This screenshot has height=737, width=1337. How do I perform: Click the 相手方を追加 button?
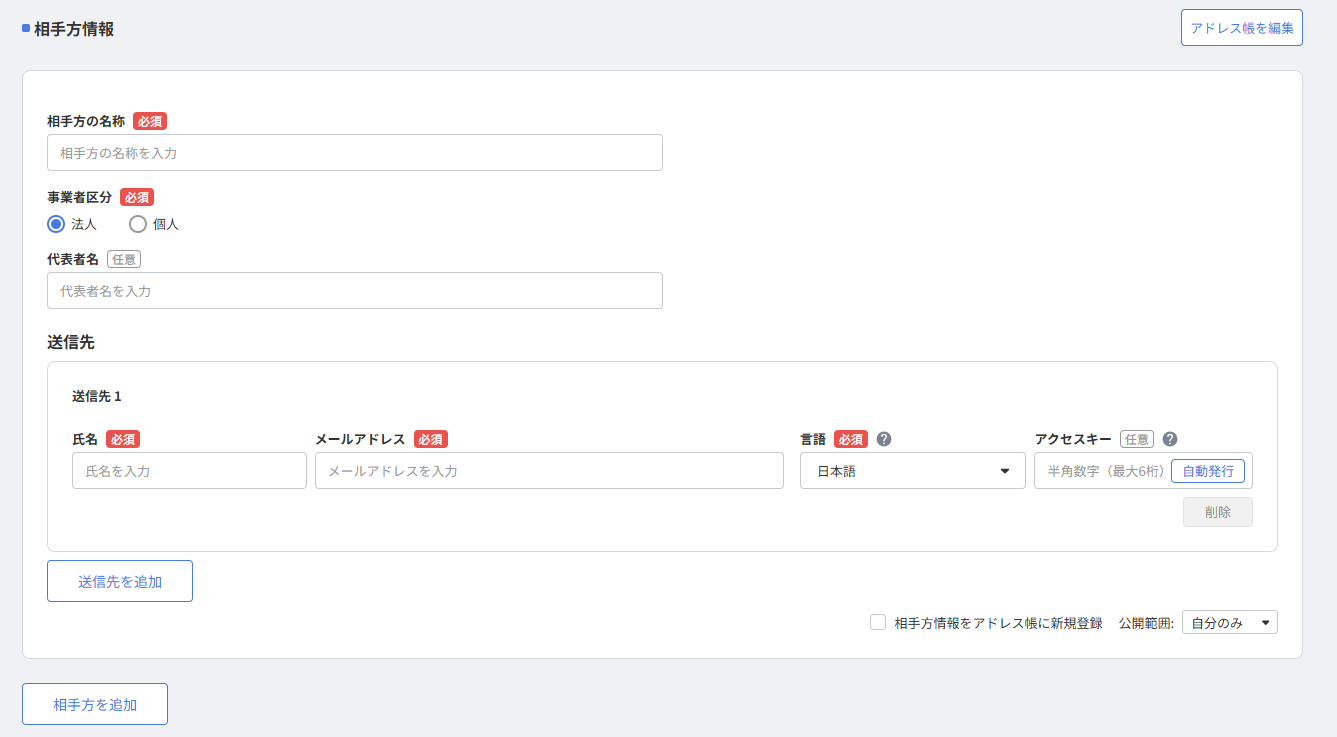95,704
